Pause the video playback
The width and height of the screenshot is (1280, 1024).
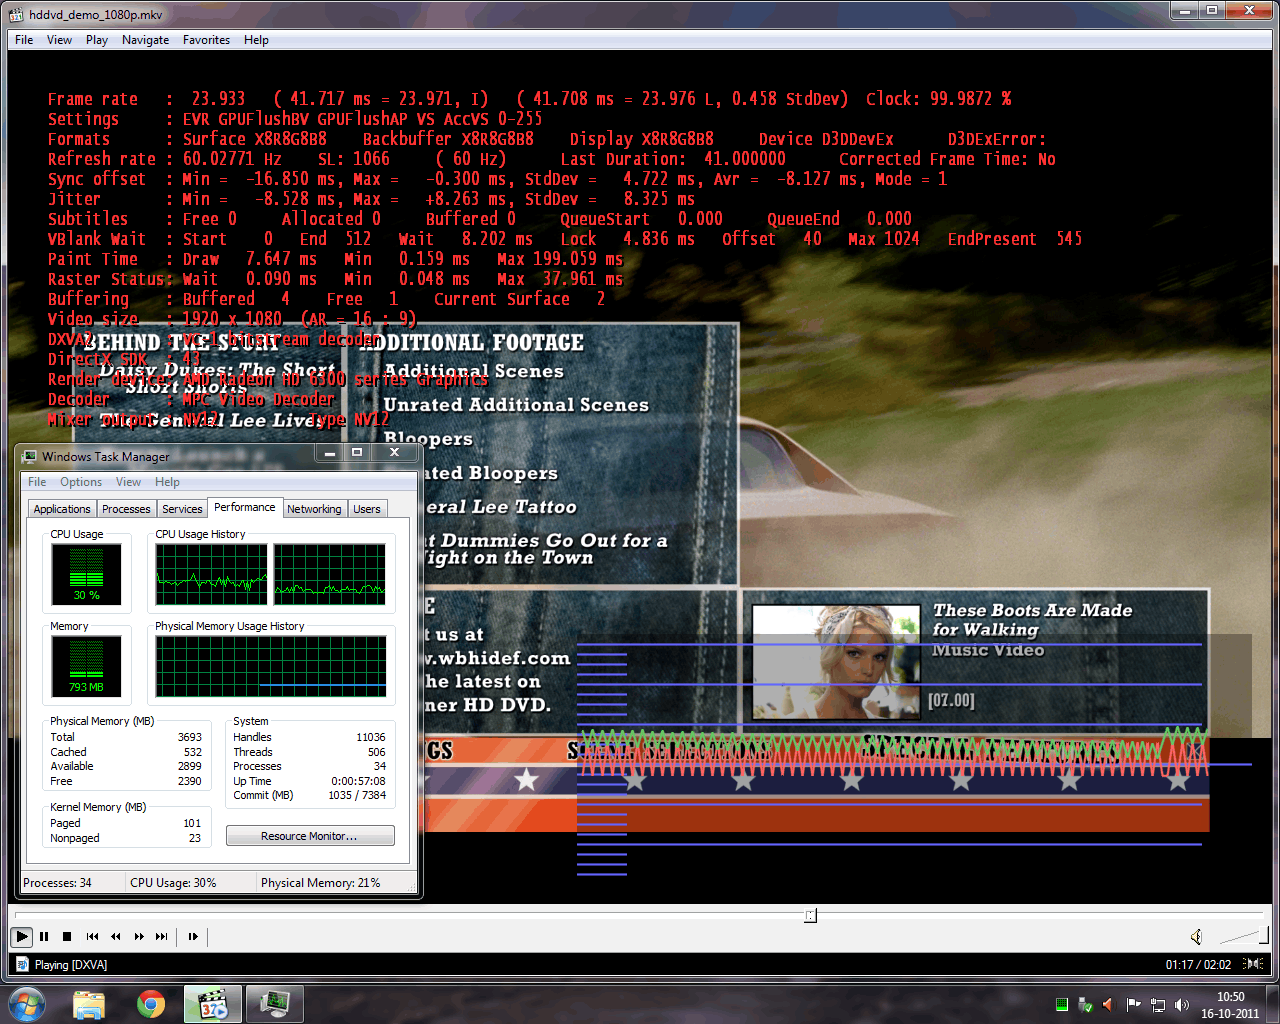[44, 937]
